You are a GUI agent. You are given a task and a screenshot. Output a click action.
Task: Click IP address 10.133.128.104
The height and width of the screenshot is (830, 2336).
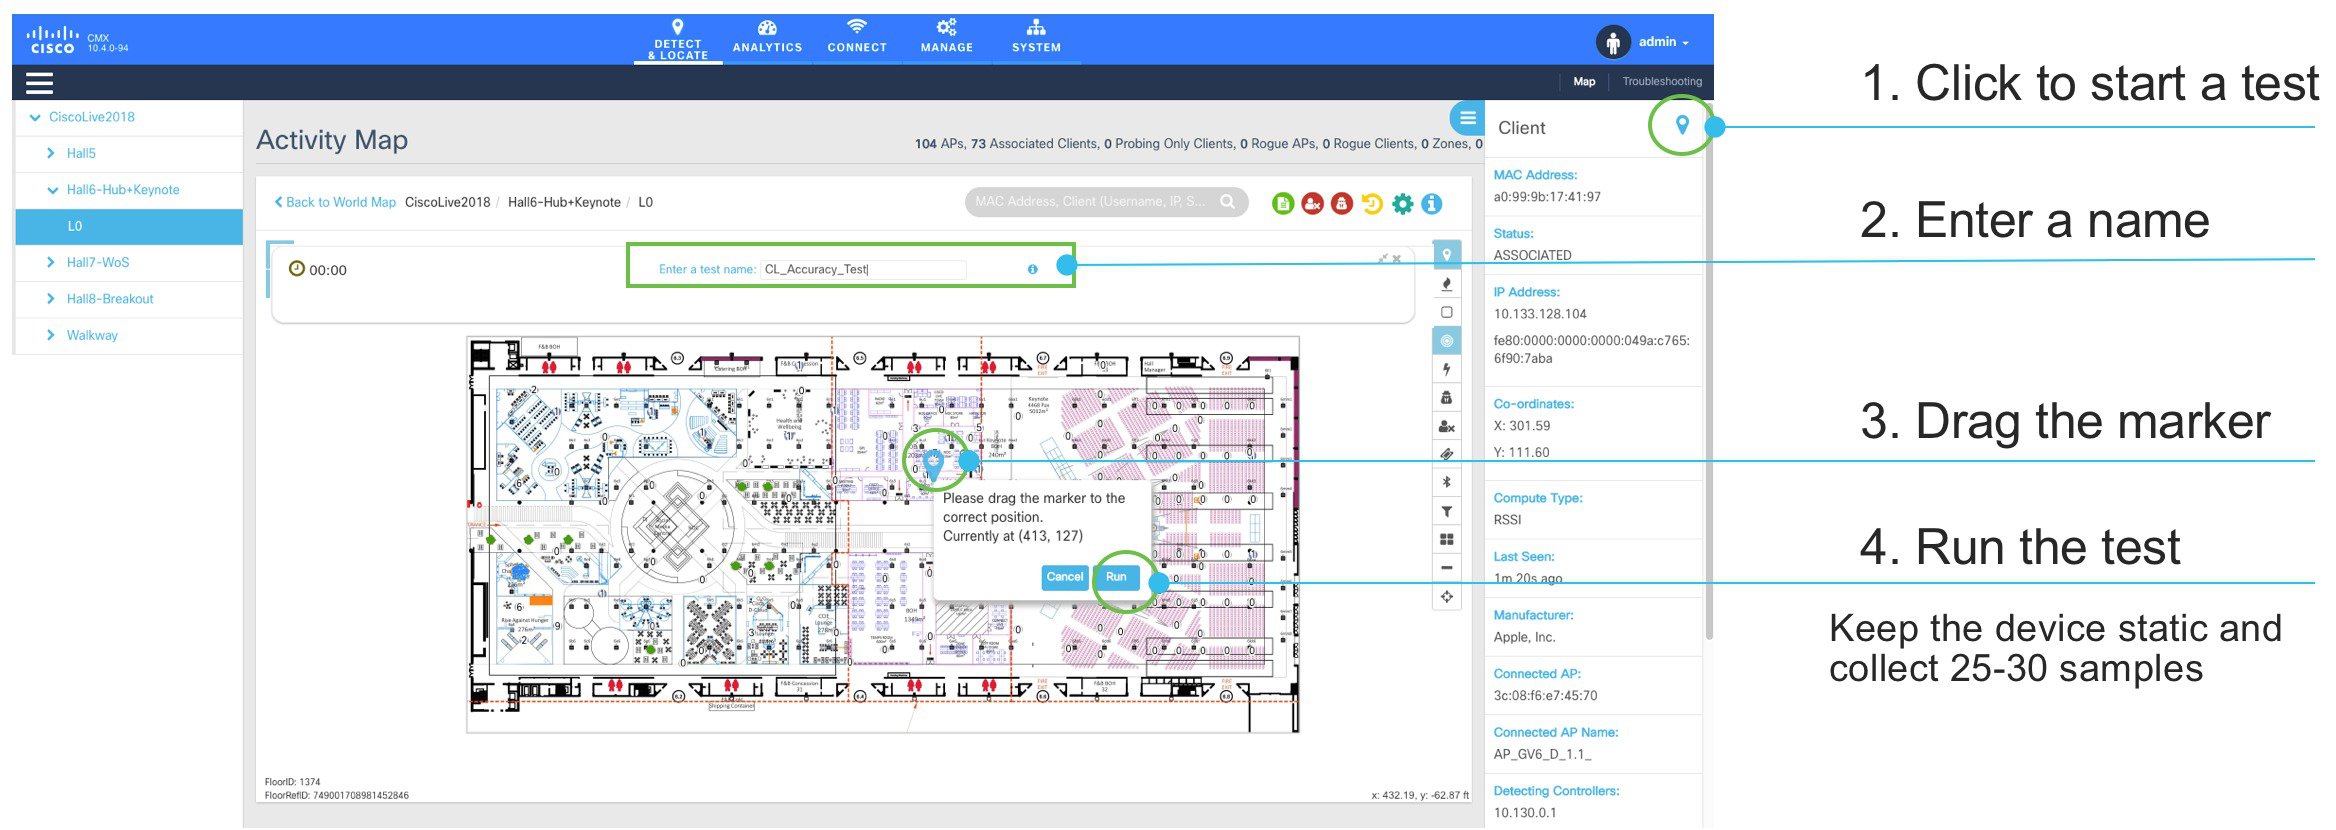[1540, 314]
